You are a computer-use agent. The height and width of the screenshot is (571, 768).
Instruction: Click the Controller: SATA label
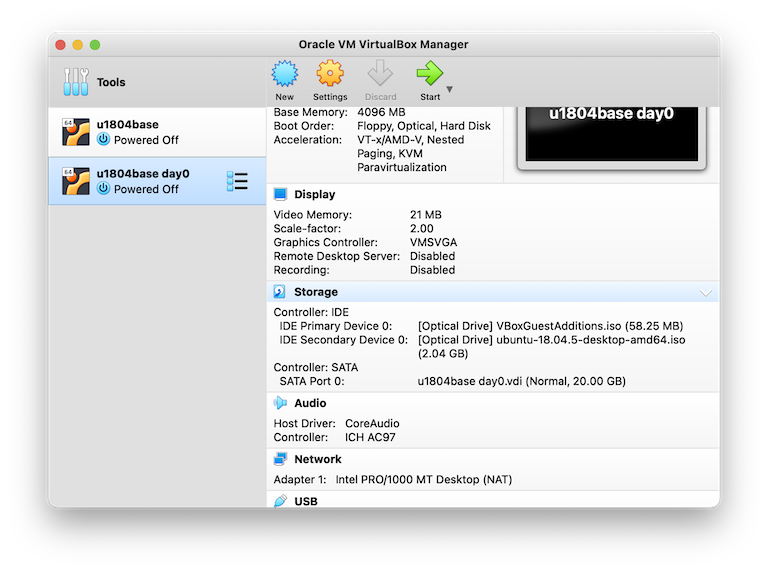point(316,367)
